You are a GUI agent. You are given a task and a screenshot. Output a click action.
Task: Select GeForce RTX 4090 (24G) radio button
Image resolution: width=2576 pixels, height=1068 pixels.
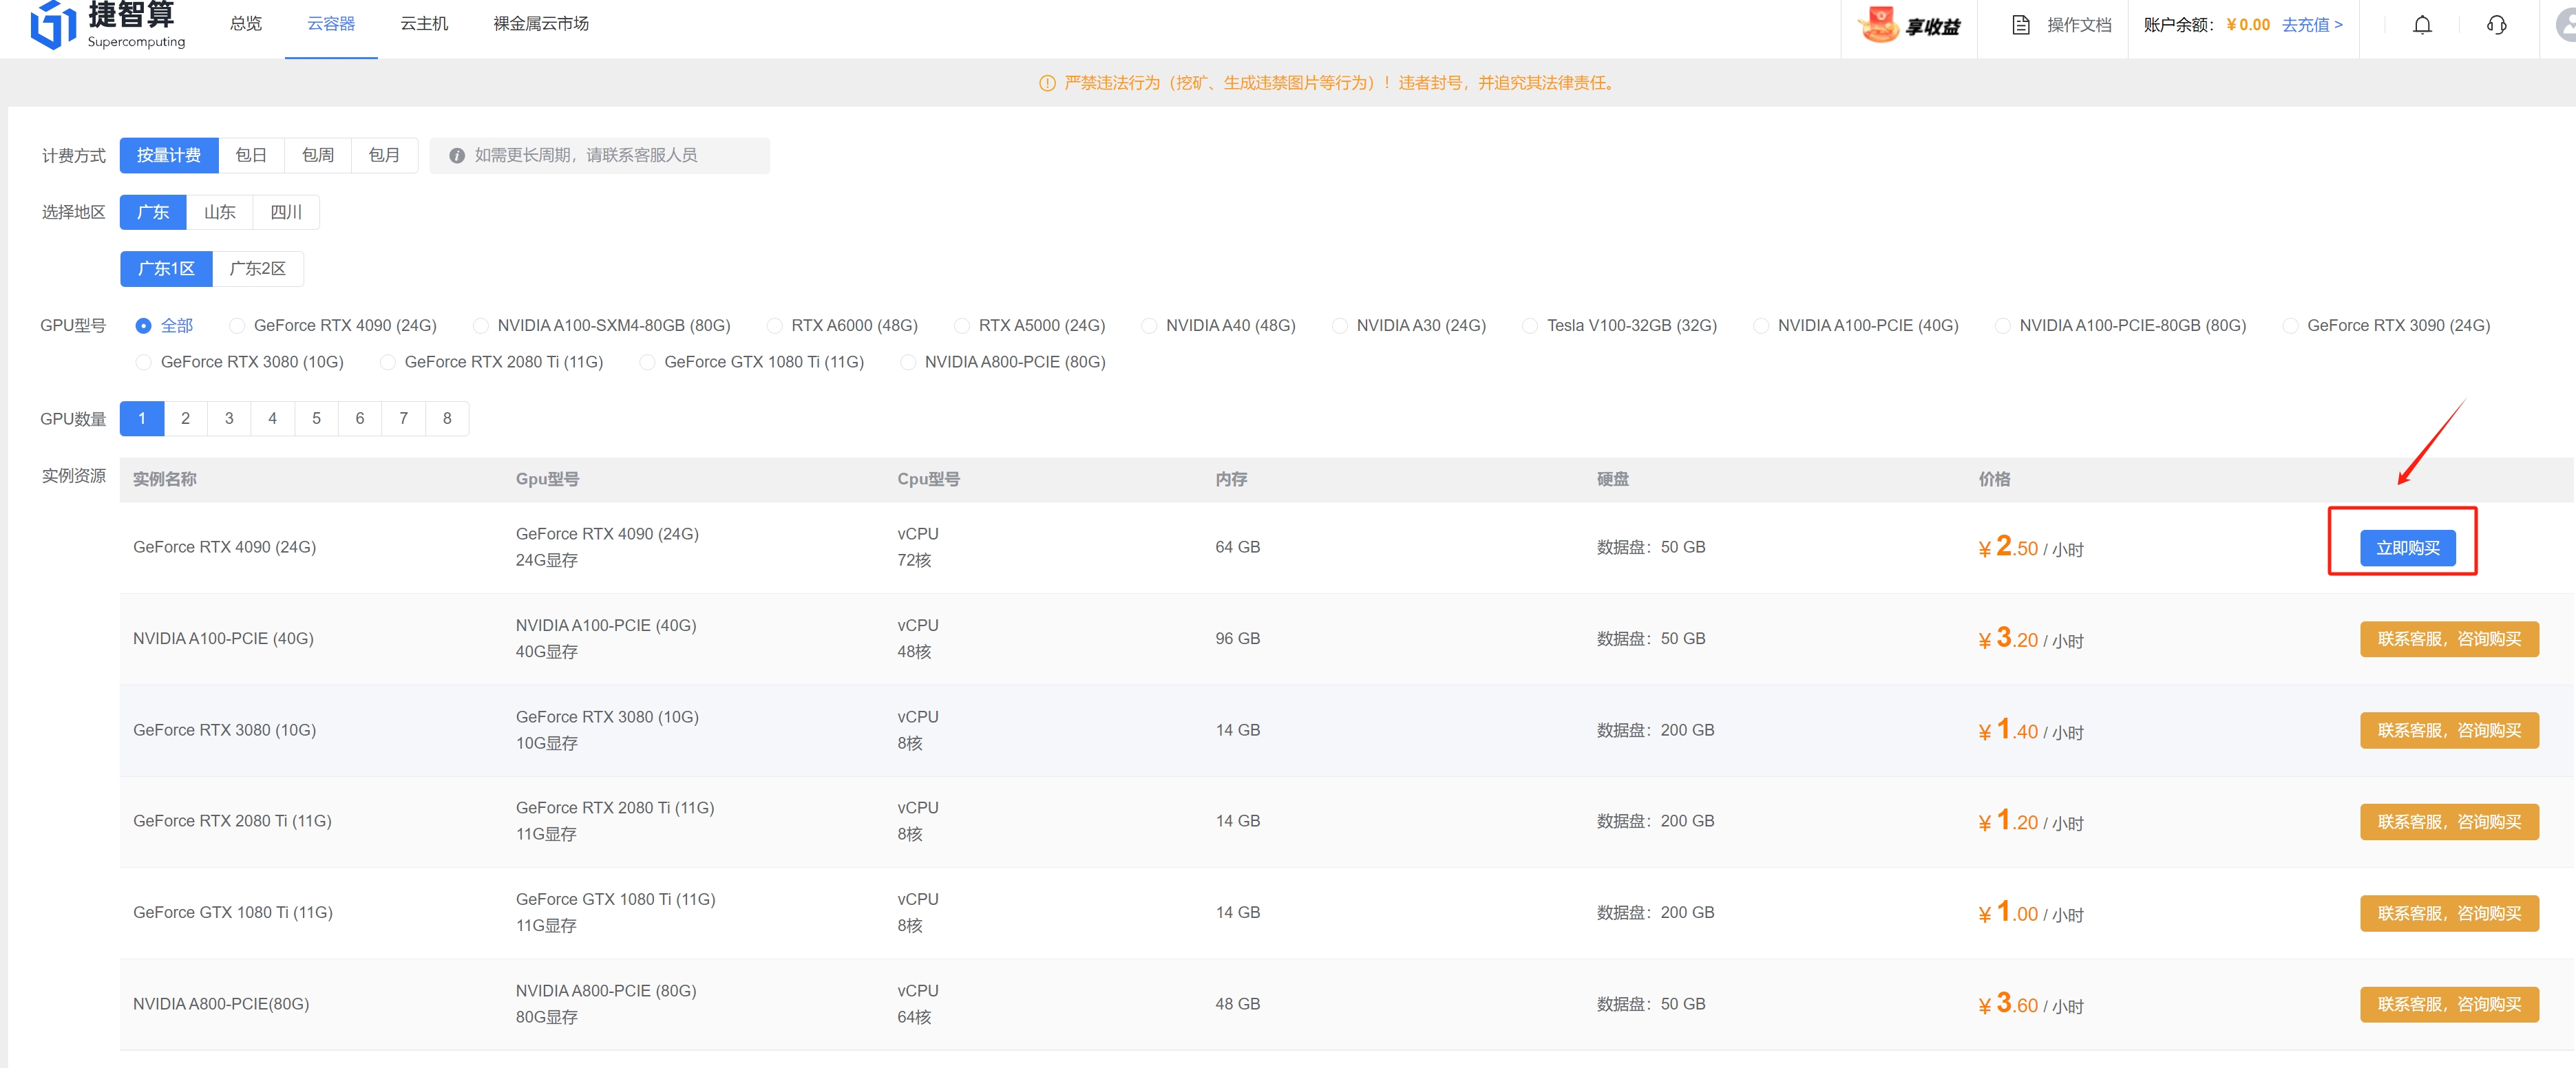[x=237, y=326]
